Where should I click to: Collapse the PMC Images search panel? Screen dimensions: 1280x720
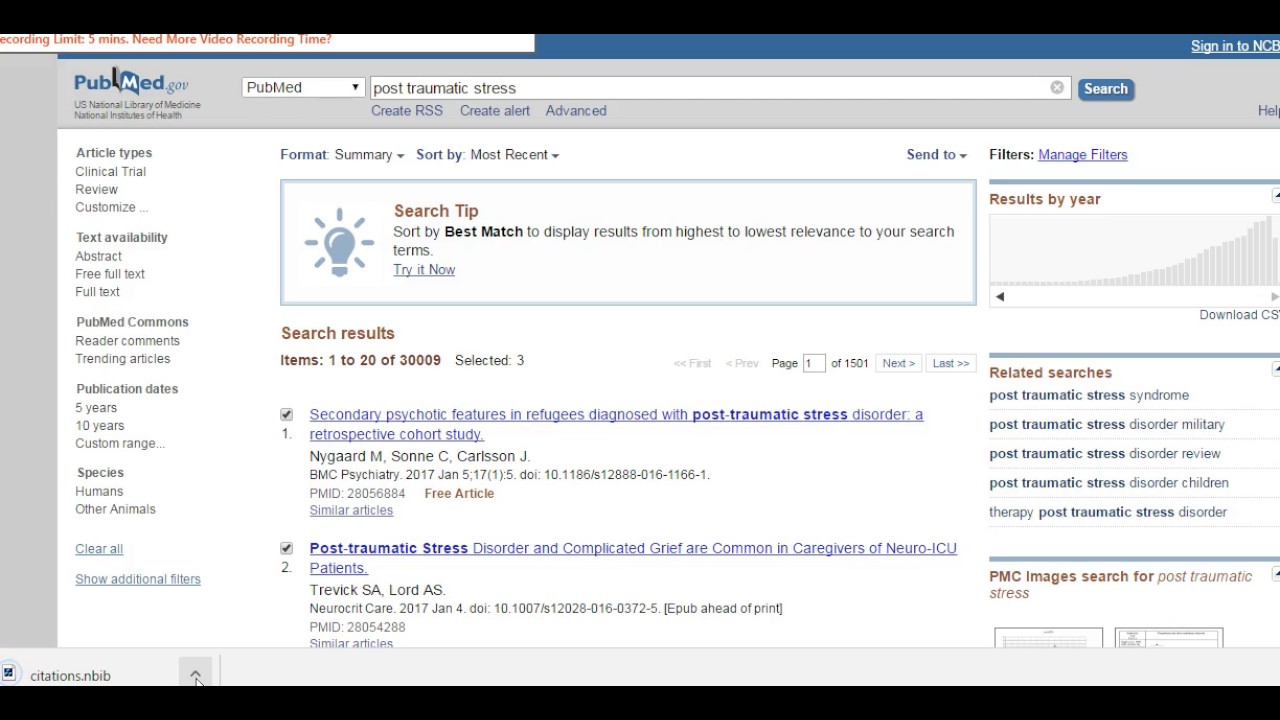[x=1276, y=573]
